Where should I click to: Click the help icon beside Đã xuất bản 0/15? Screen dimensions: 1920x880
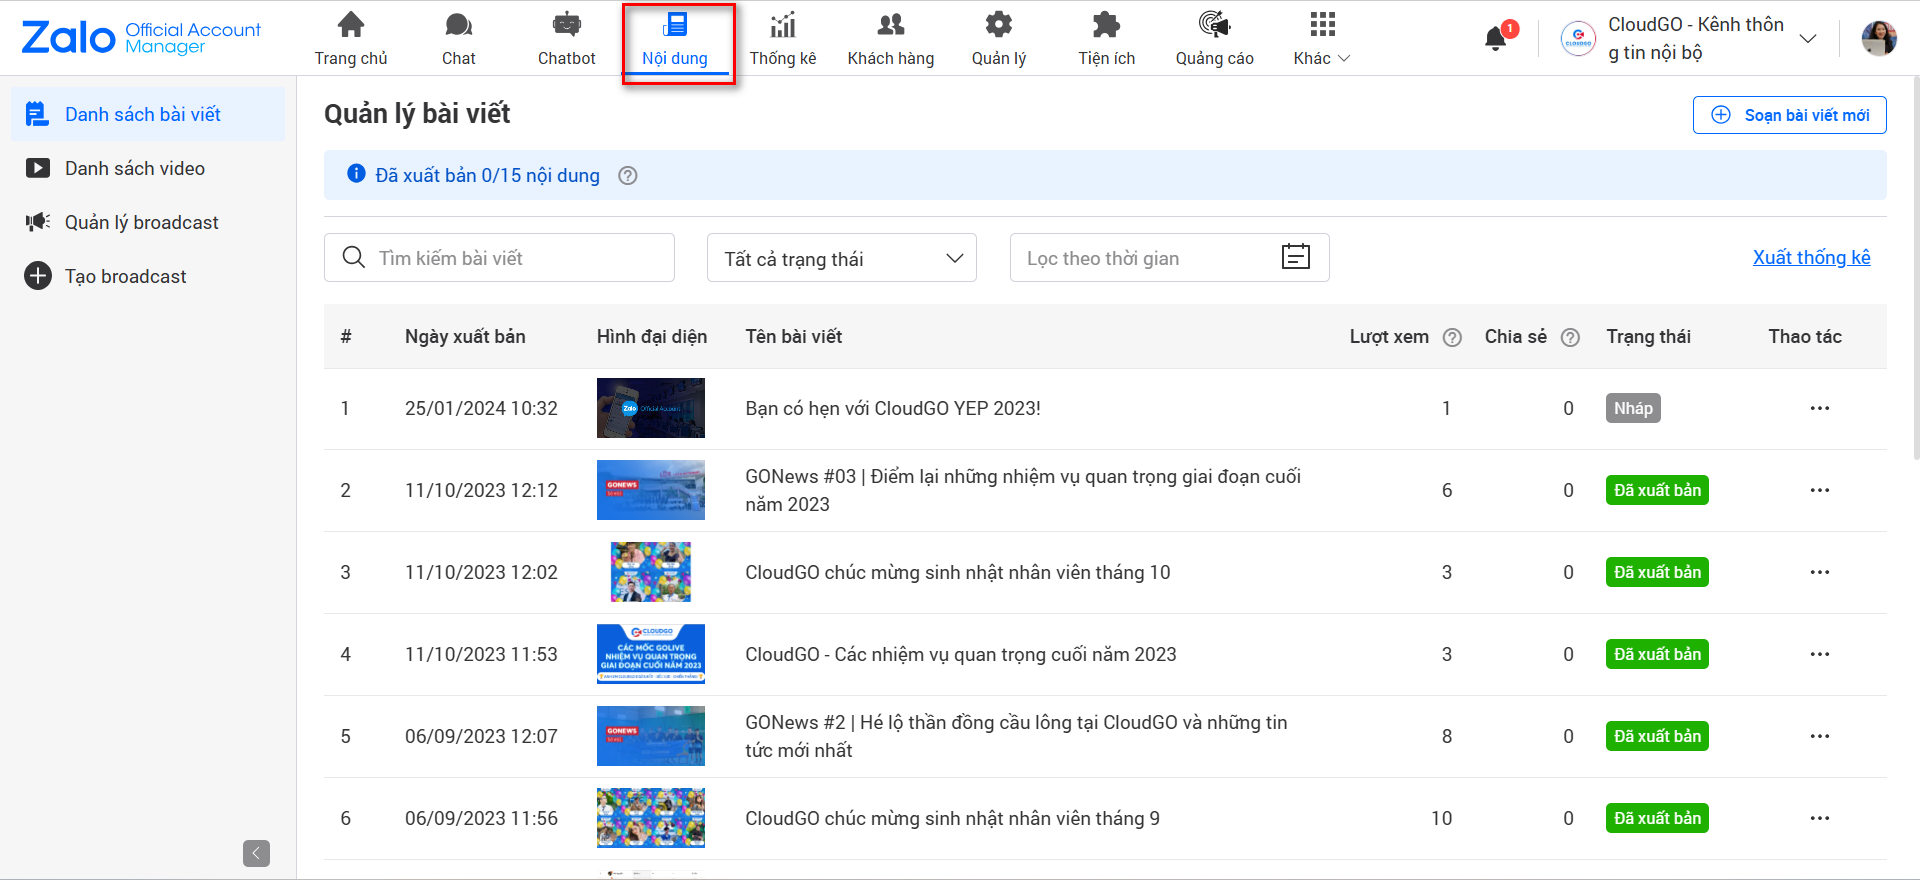(x=628, y=176)
